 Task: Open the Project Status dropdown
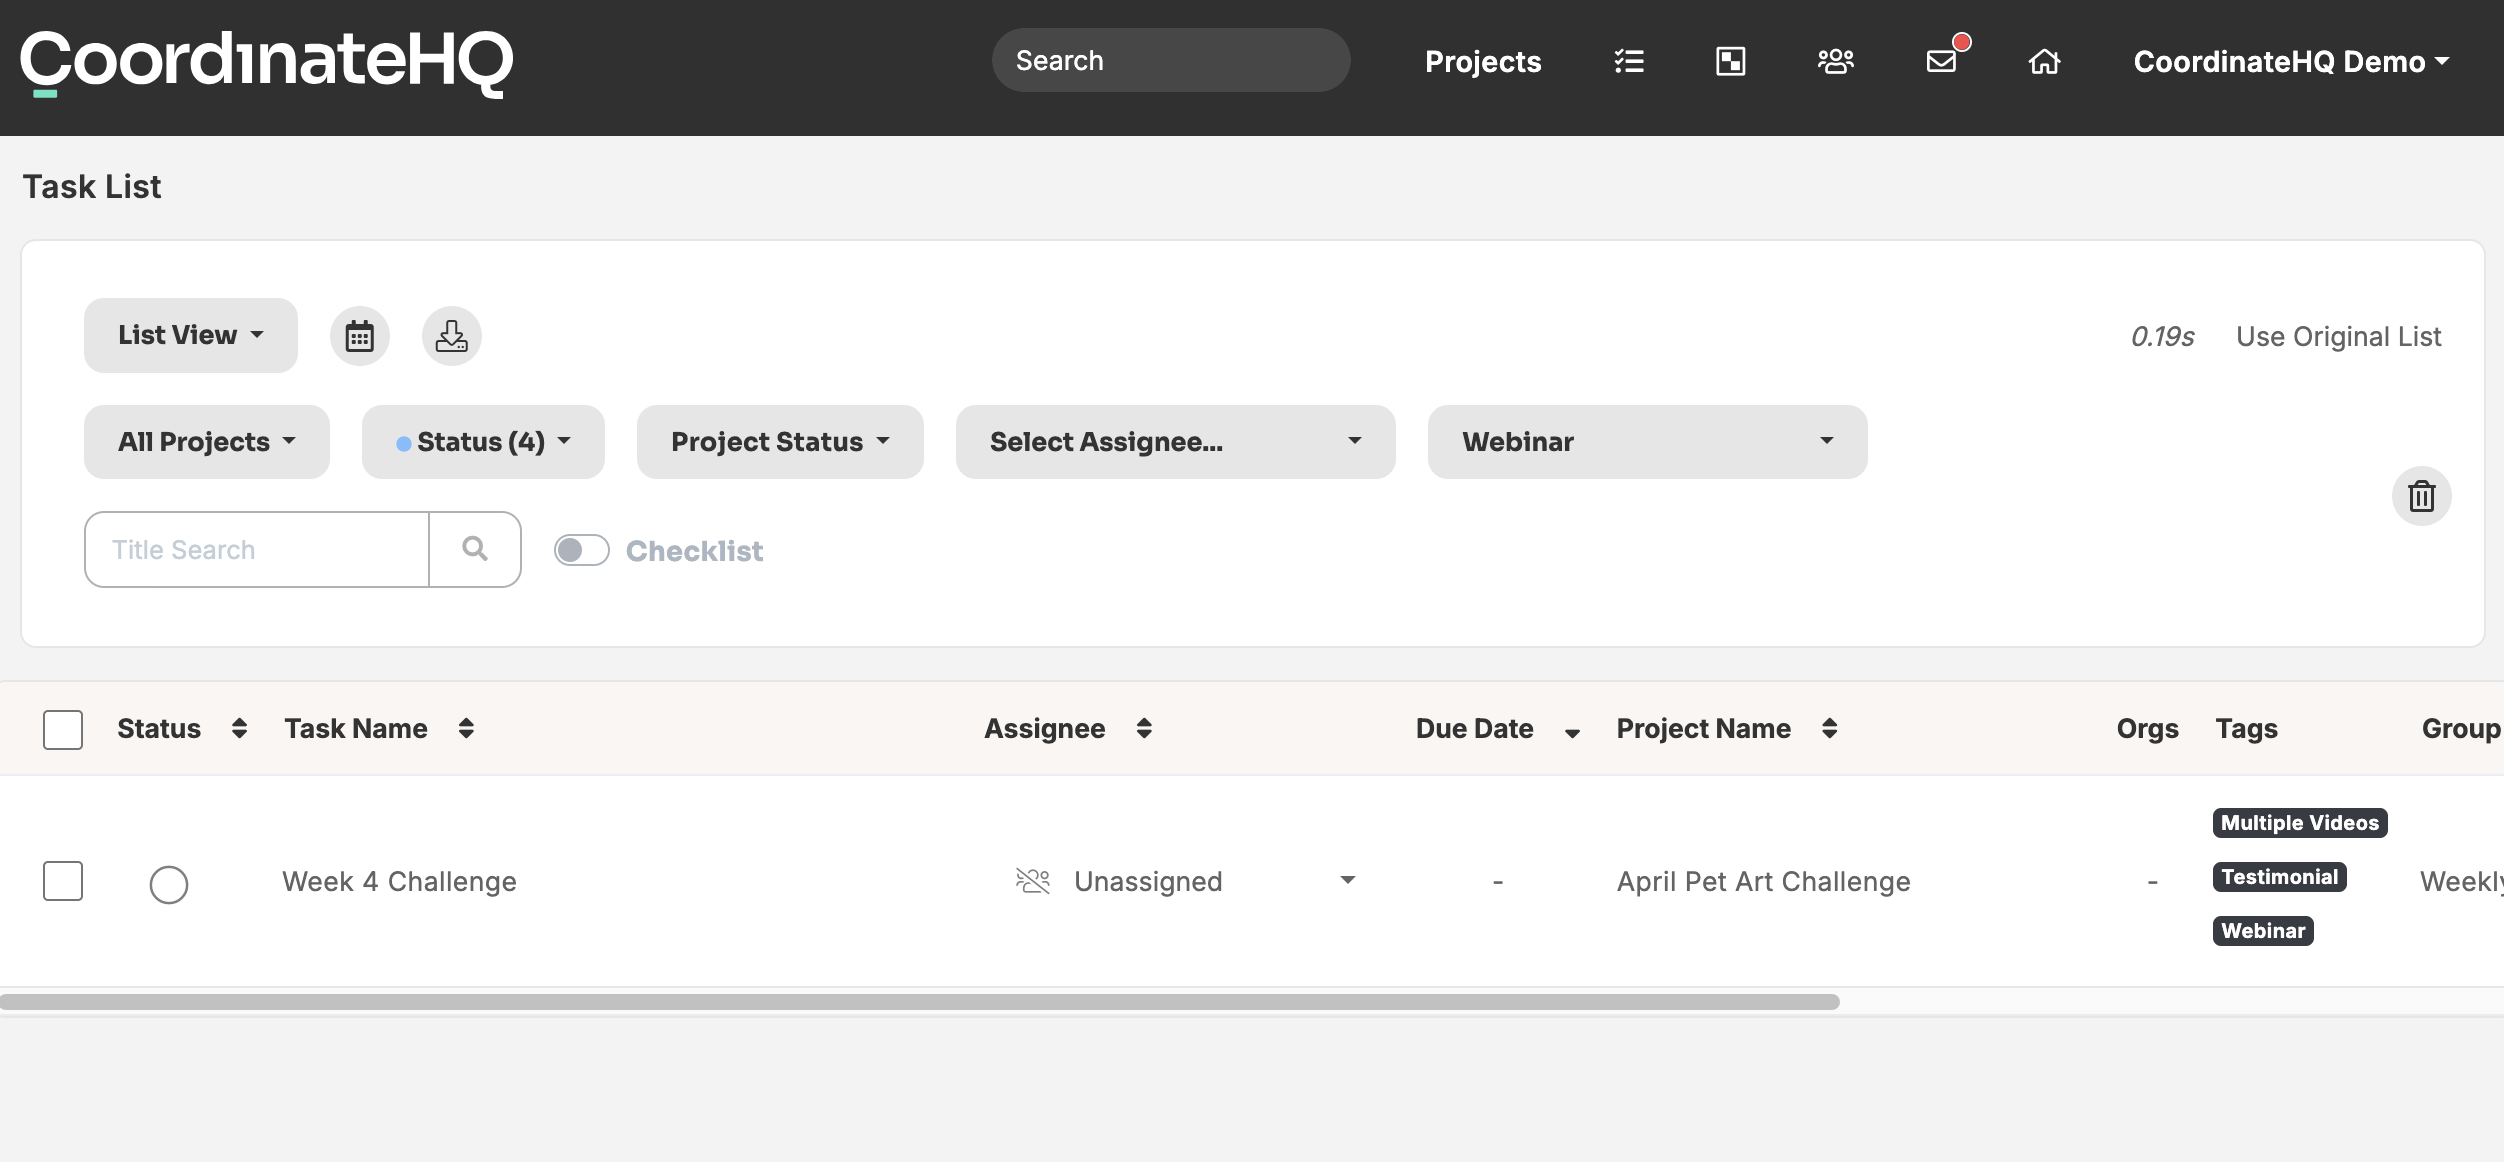click(780, 442)
